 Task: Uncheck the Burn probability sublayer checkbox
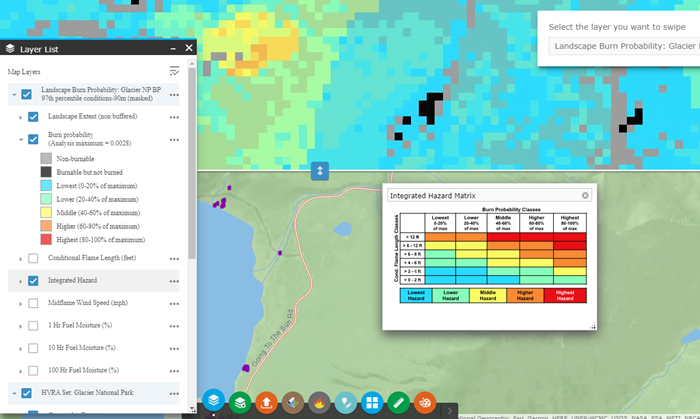[x=33, y=139]
